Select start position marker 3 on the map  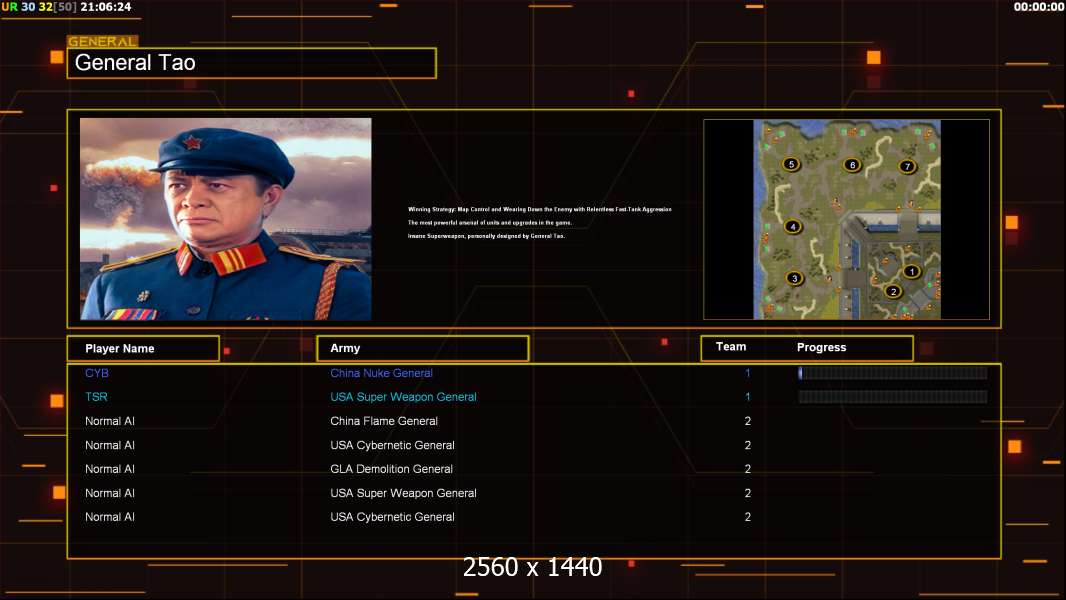(794, 278)
